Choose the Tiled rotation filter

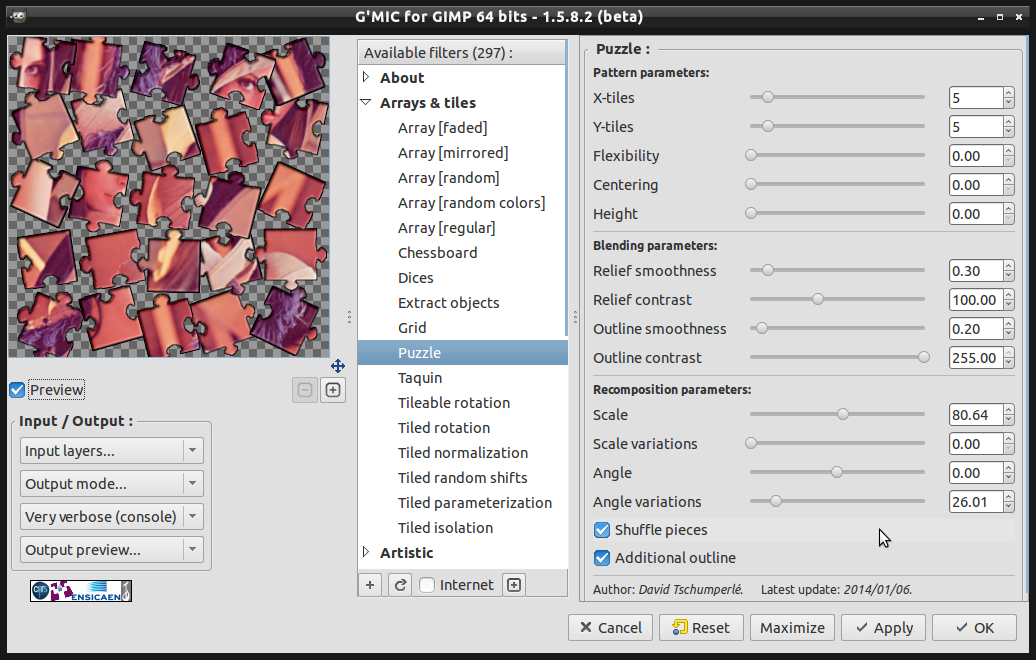click(x=444, y=427)
